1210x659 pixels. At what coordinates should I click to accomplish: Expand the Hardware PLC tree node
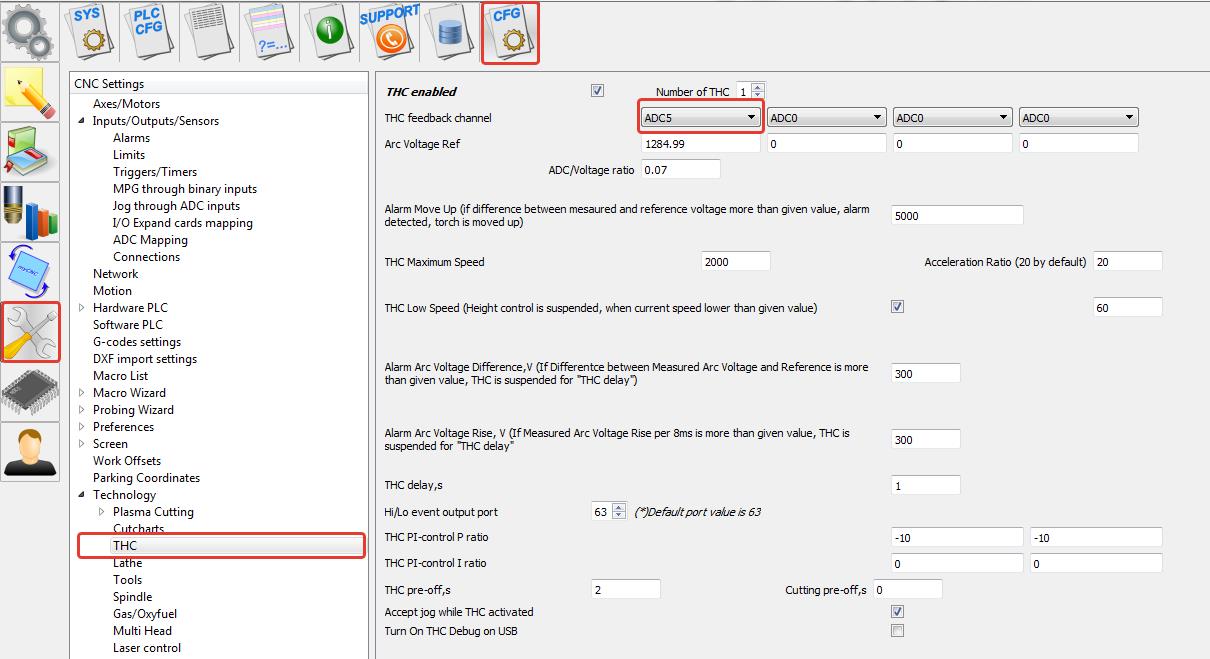pyautogui.click(x=82, y=308)
